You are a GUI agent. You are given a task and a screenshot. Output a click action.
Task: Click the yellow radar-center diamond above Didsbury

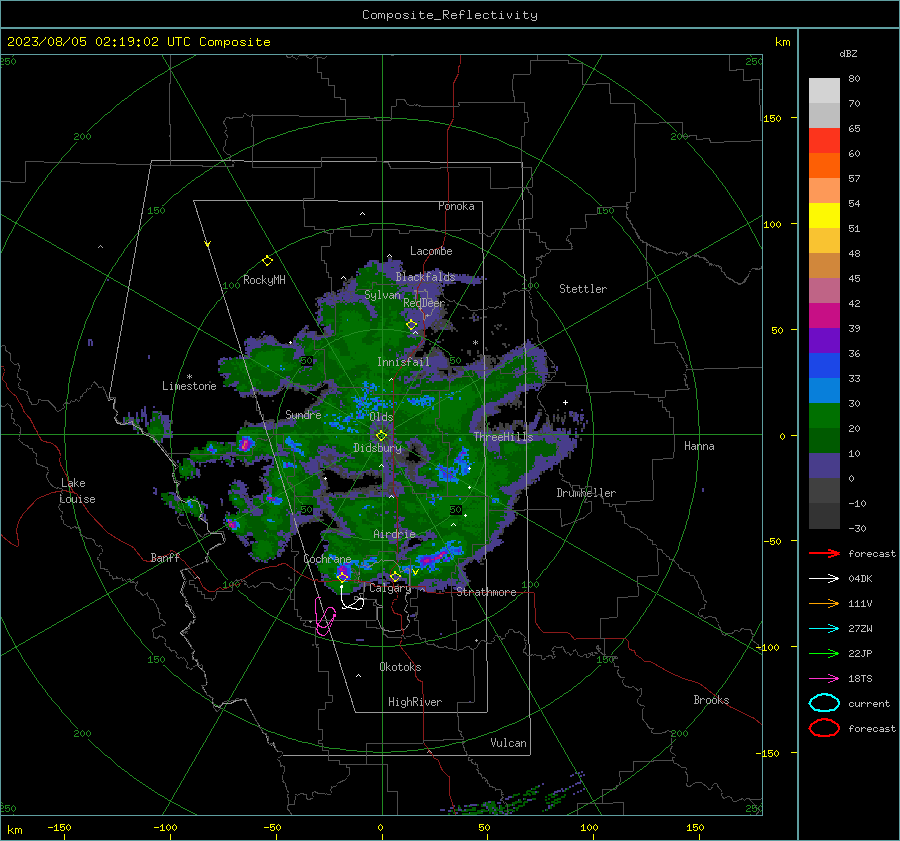pos(381,436)
